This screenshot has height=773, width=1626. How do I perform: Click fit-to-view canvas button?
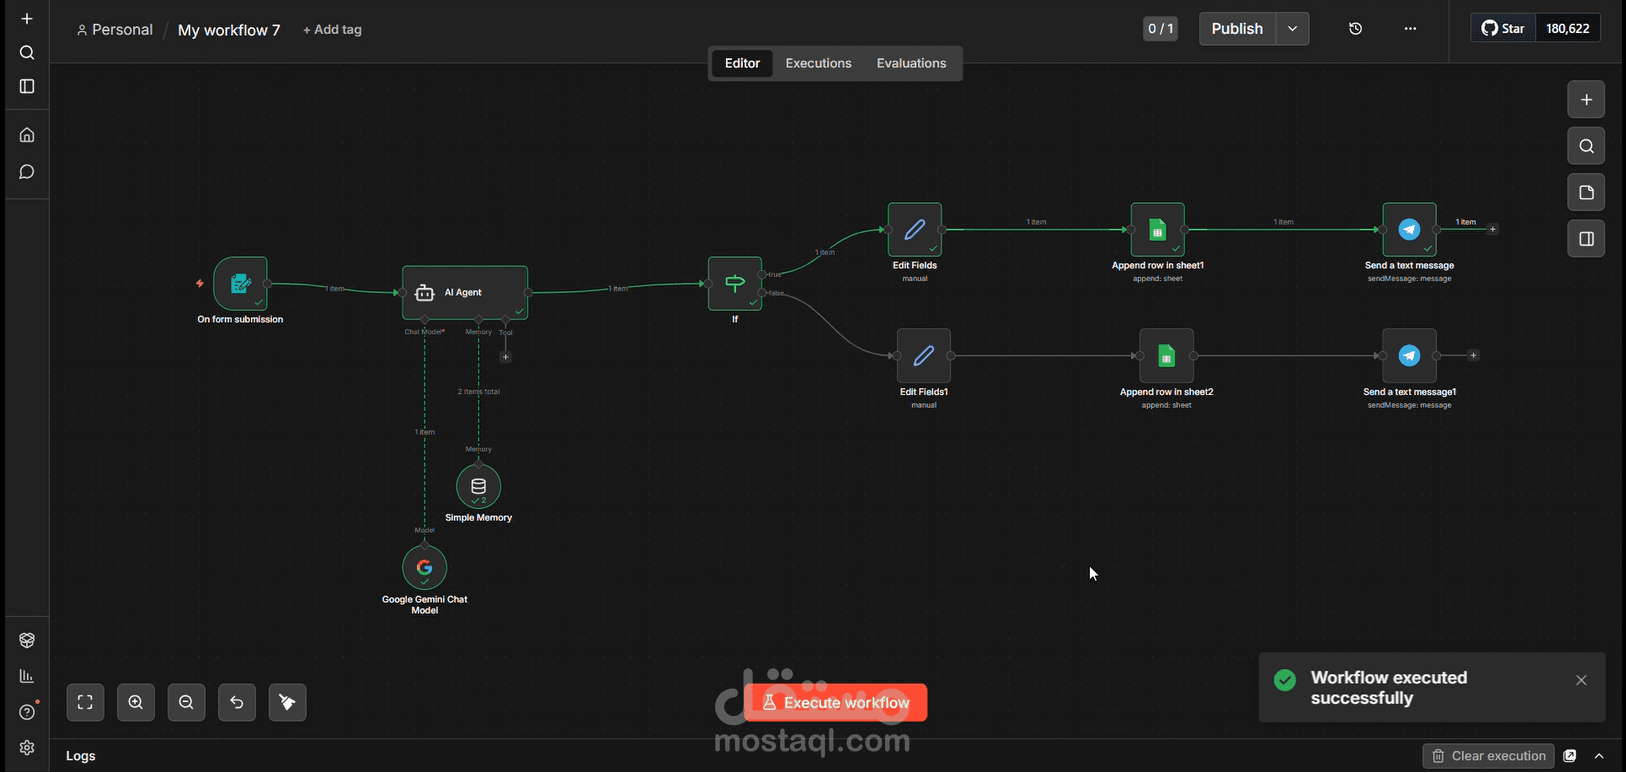(85, 702)
